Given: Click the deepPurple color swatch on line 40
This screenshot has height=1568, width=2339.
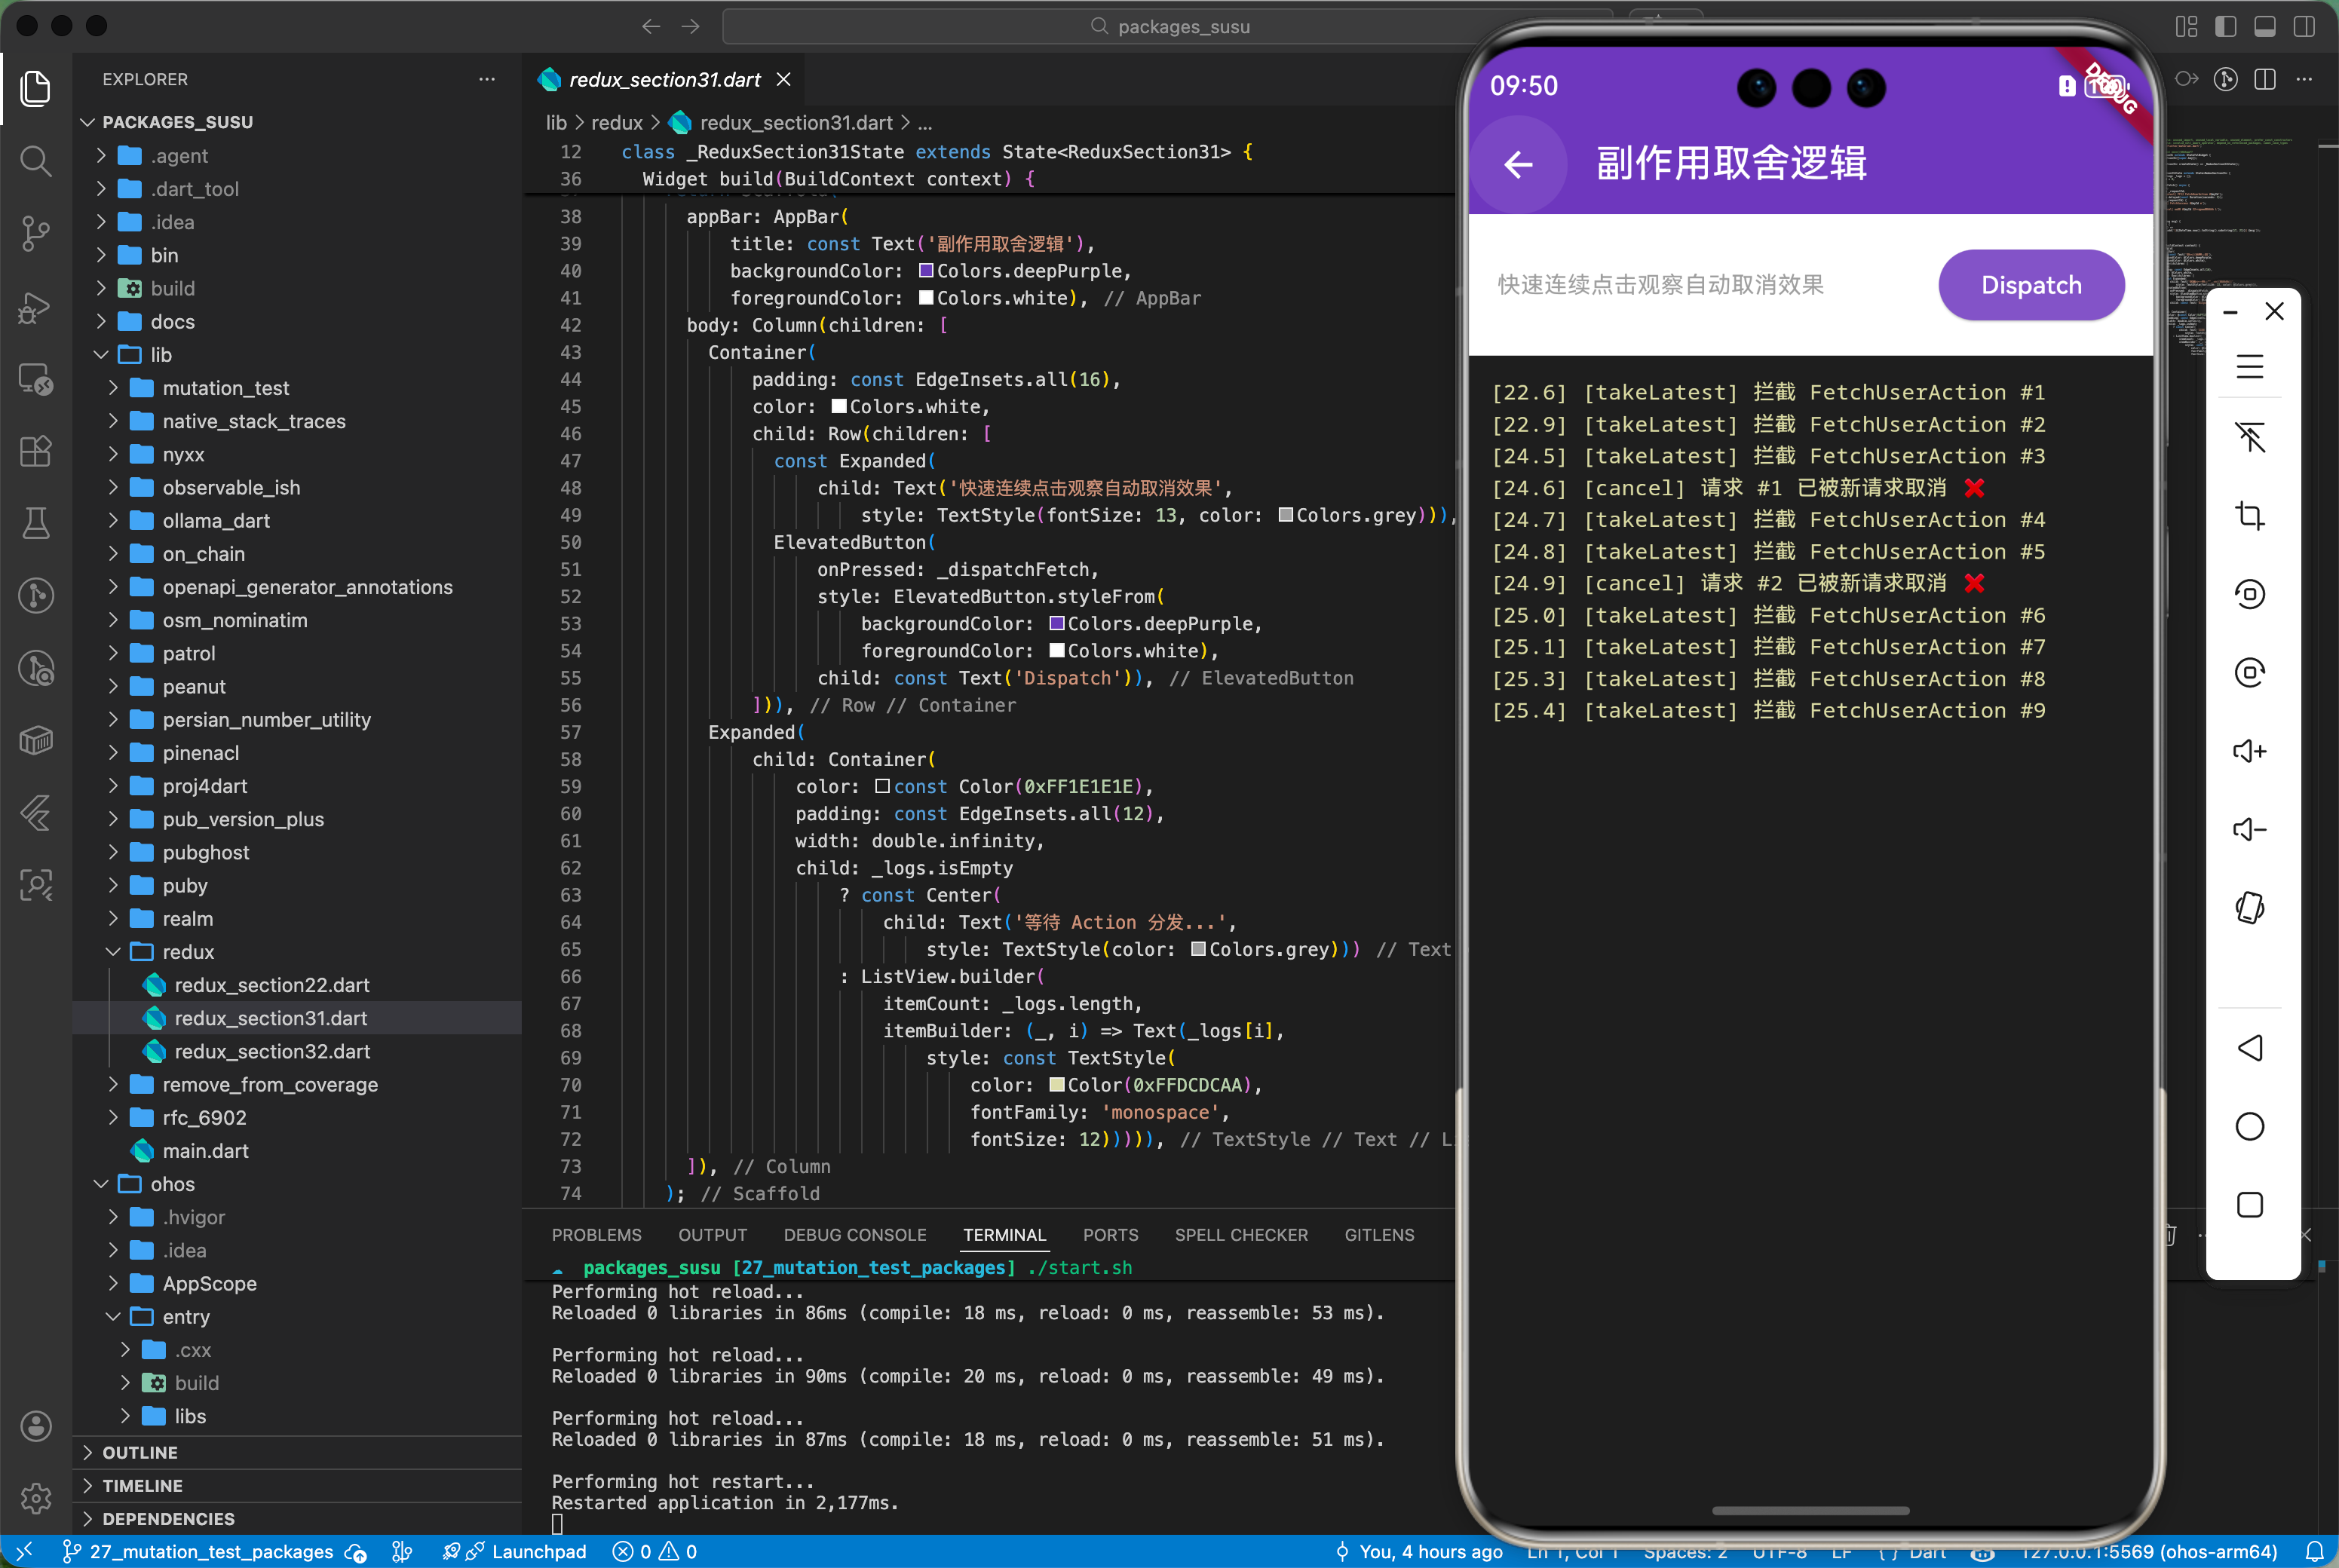Looking at the screenshot, I should (x=926, y=271).
